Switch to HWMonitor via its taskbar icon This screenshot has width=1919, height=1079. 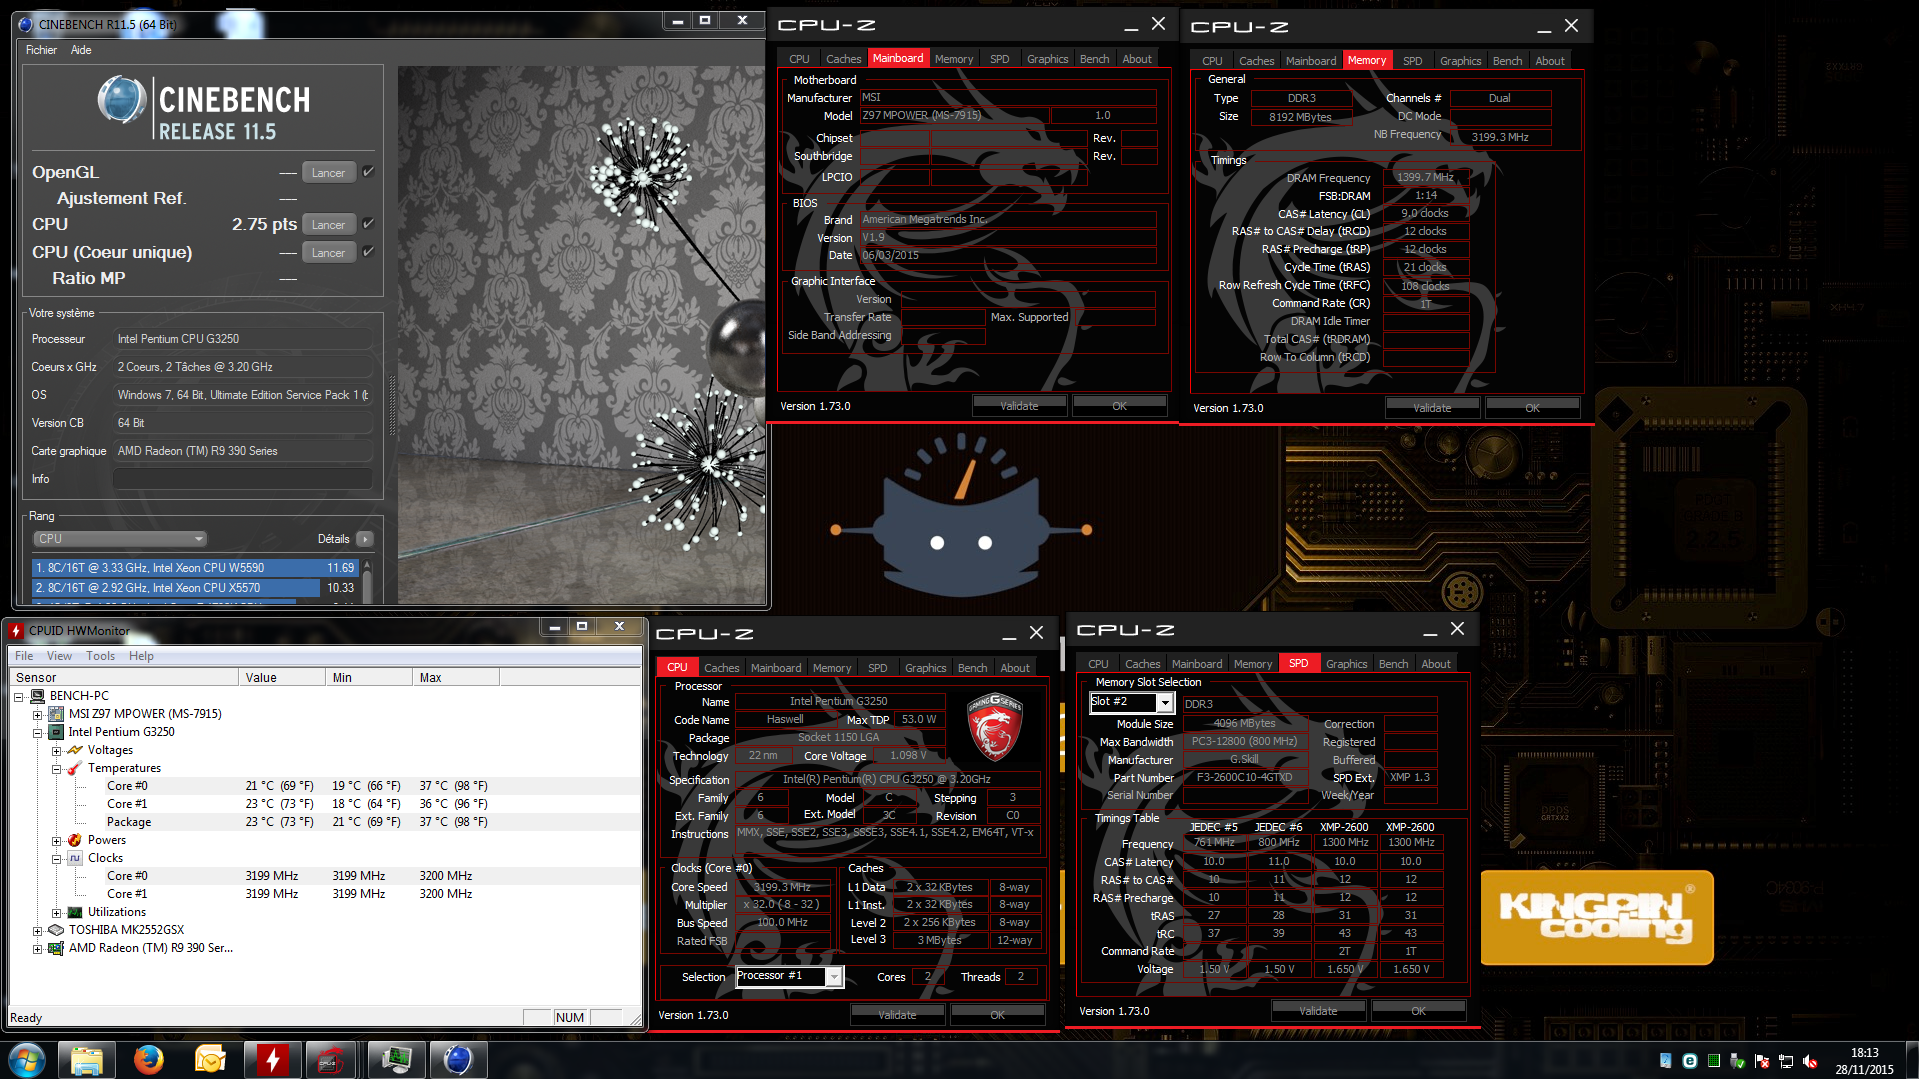tap(273, 1059)
